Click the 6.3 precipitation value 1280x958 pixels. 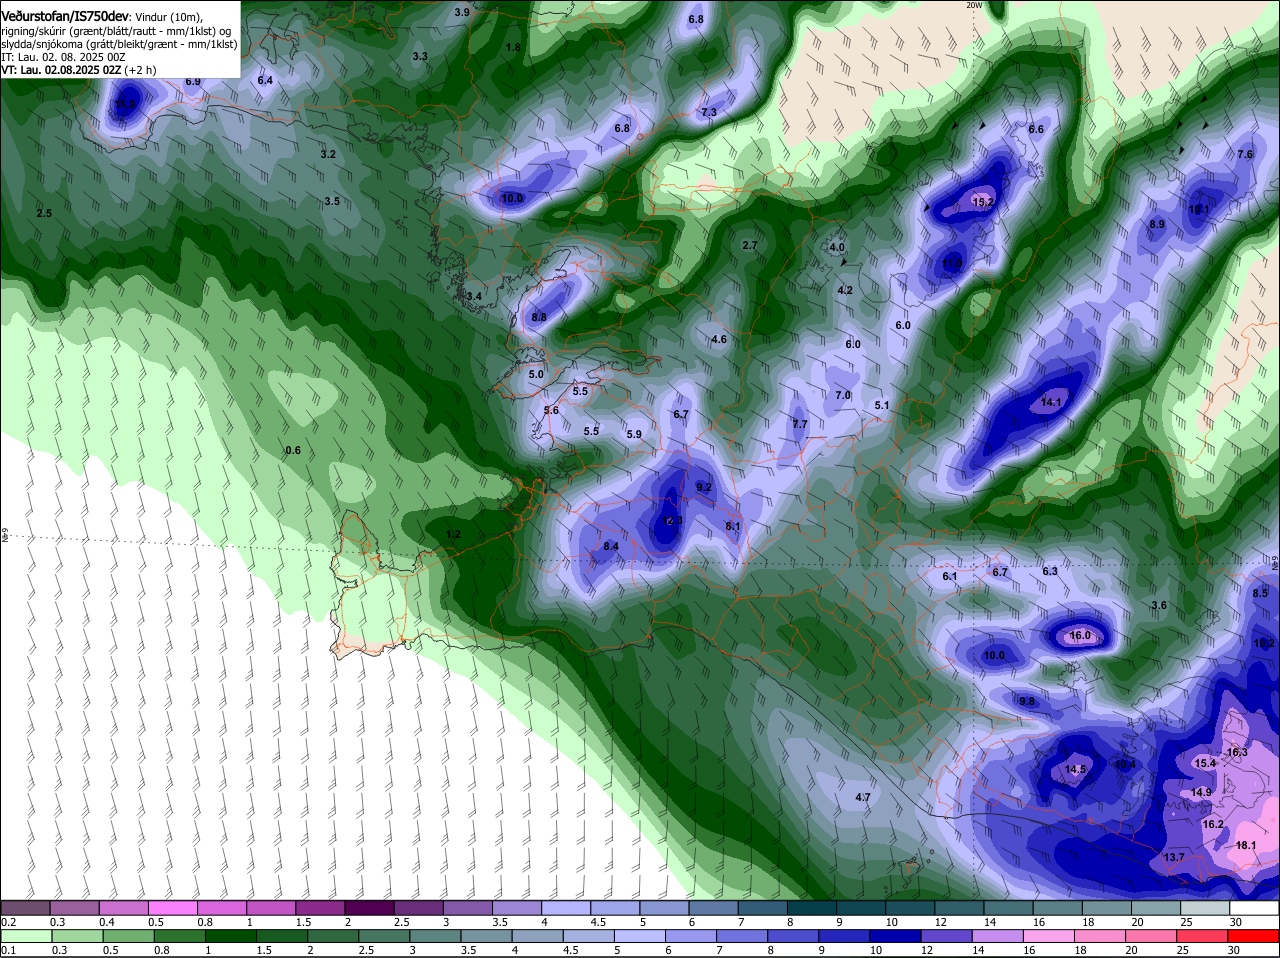[x=1050, y=571]
